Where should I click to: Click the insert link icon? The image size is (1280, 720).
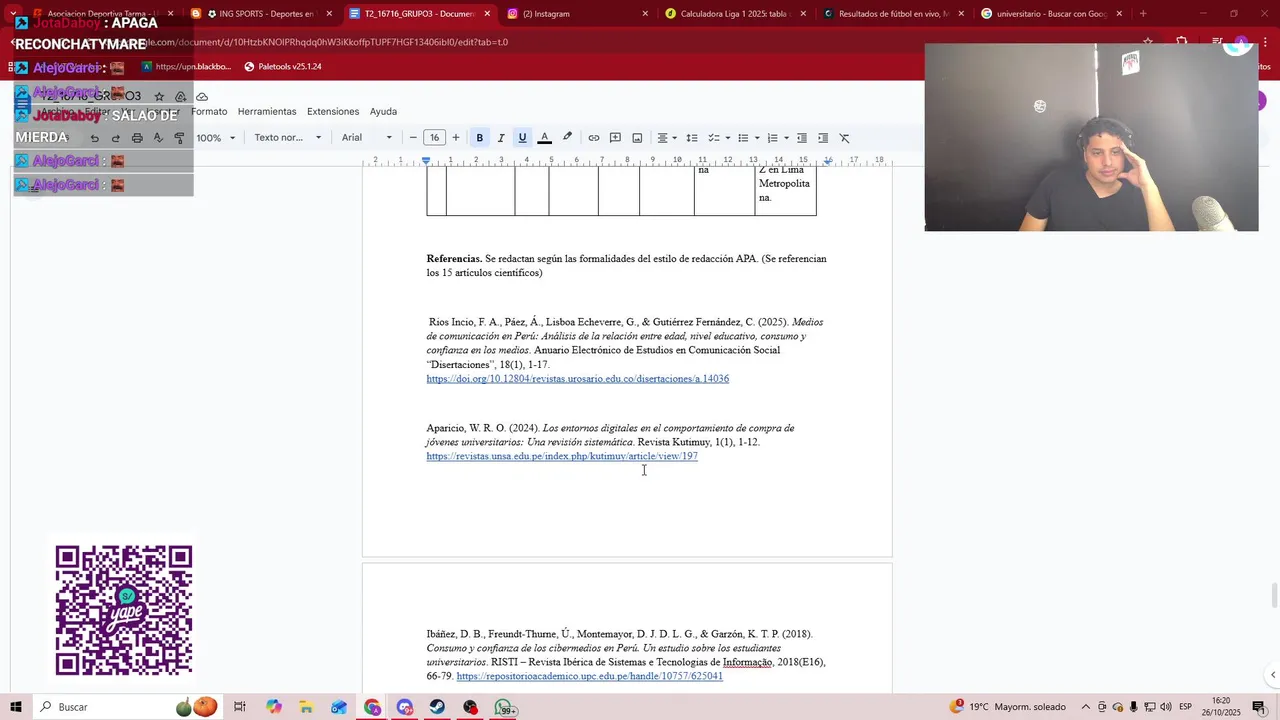(594, 138)
